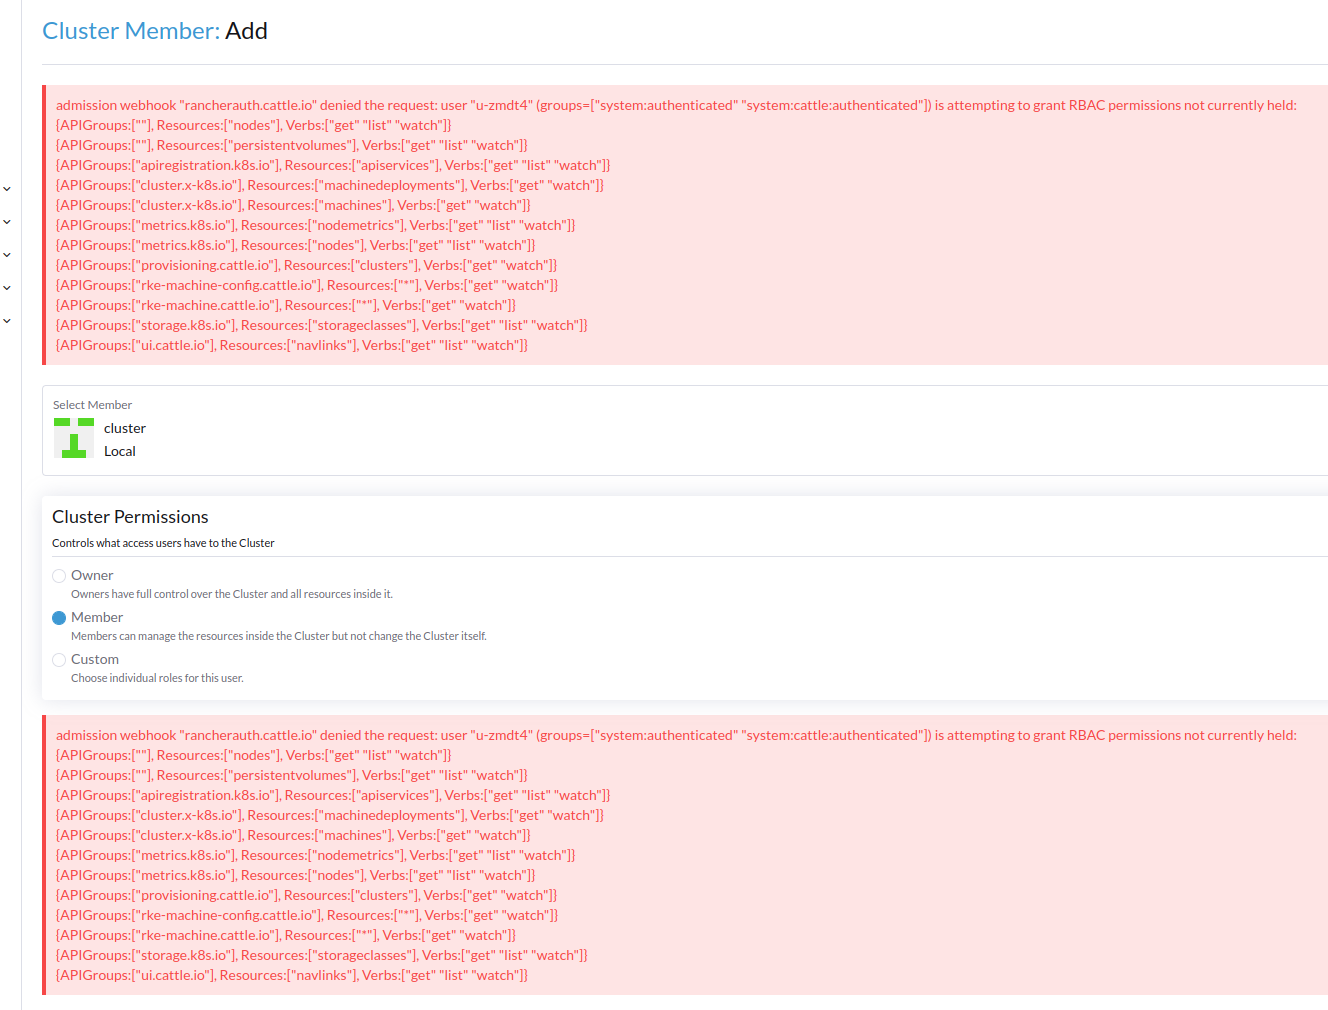Viewport: 1328px width, 1010px height.
Task: Expand the bottom sidebar chevron
Action: (7, 320)
